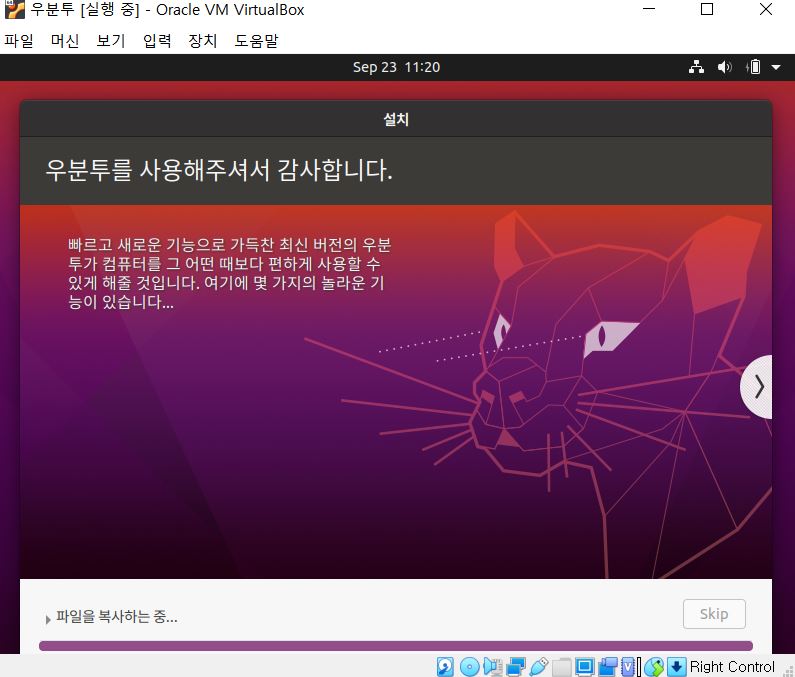This screenshot has width=795, height=677.
Task: Click the audio status icon
Action: [492, 666]
